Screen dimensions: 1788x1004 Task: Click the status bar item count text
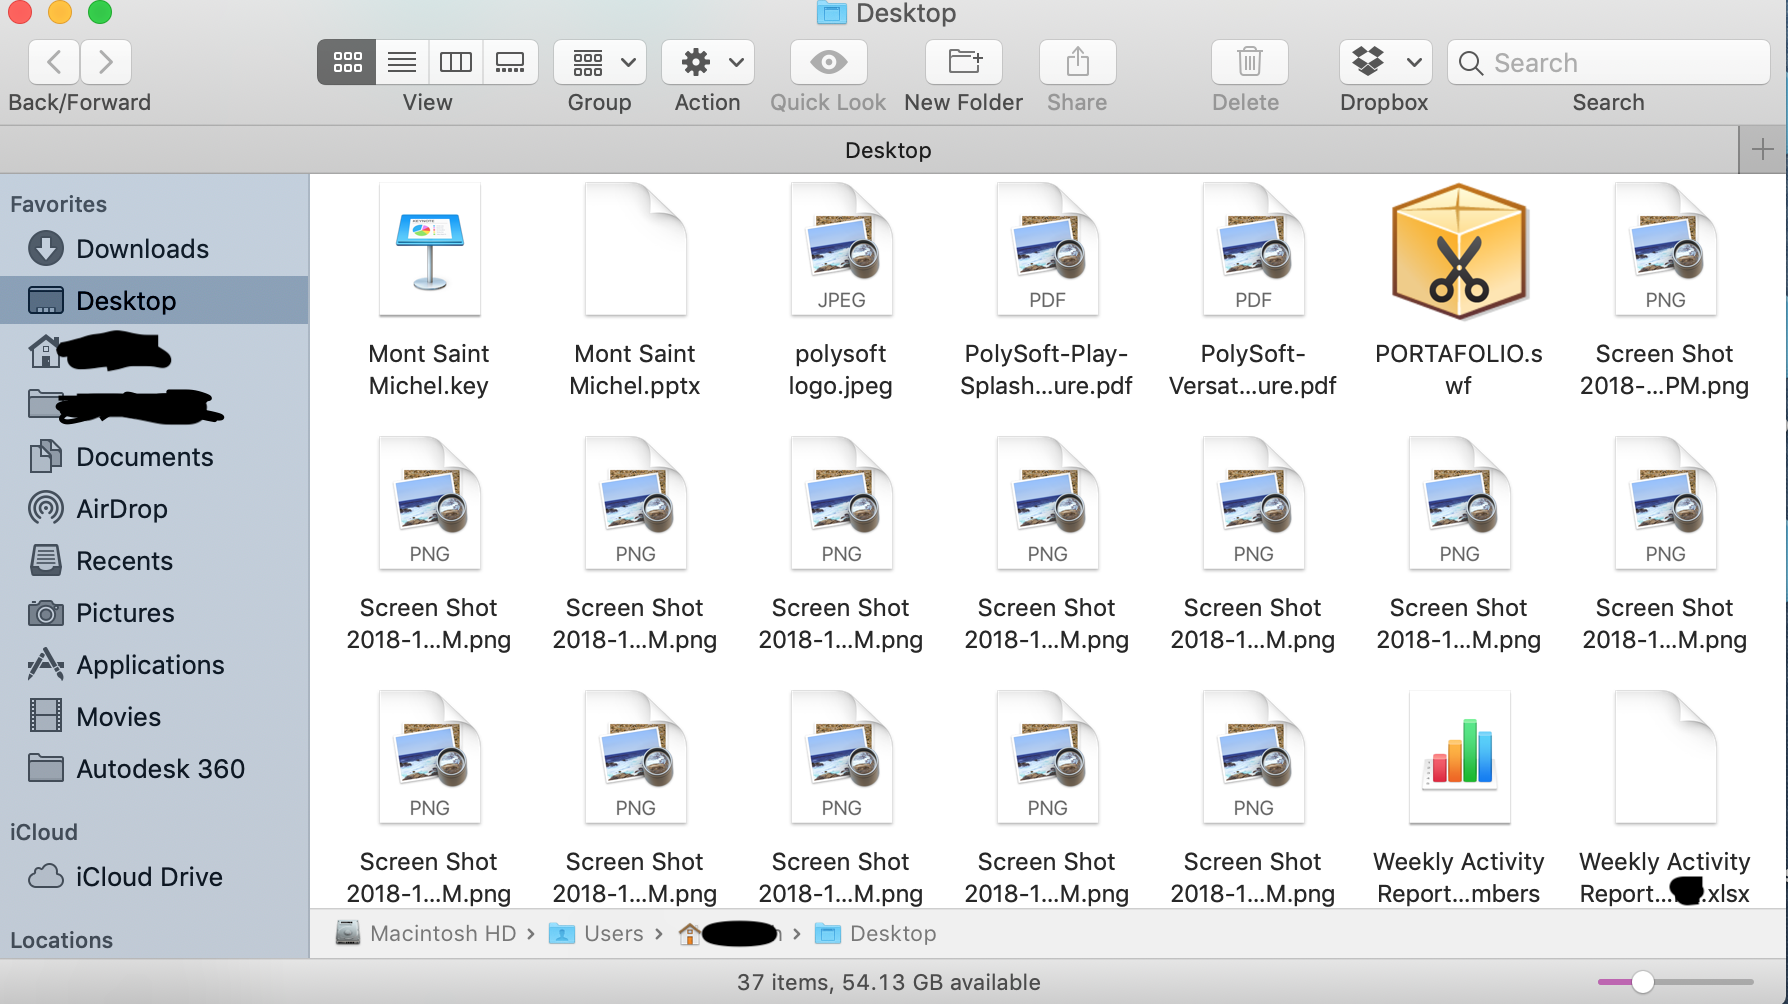tap(888, 982)
